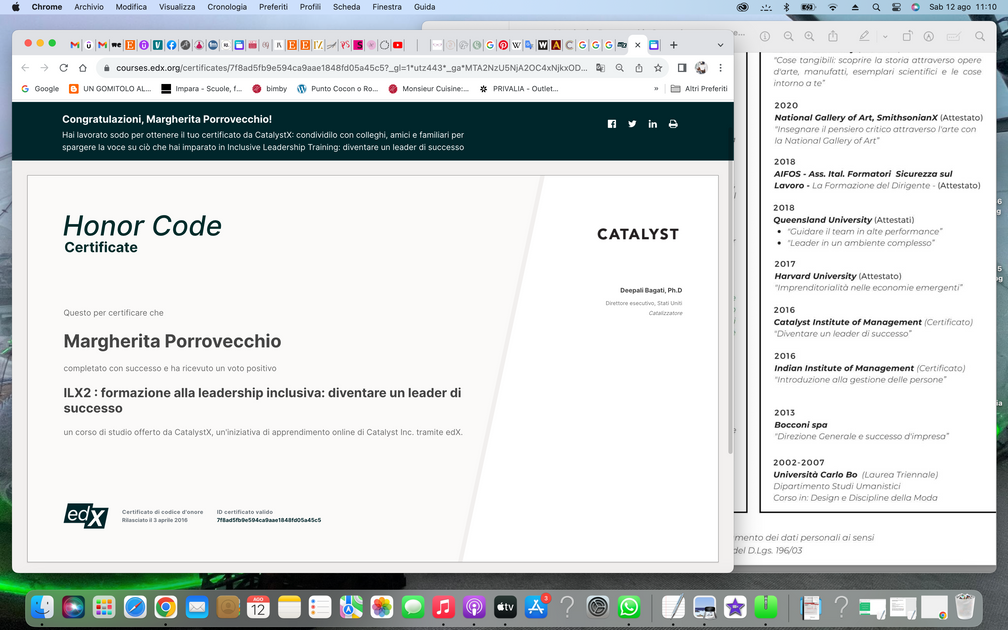Translate this page icon in address bar
The width and height of the screenshot is (1008, 630).
(600, 68)
